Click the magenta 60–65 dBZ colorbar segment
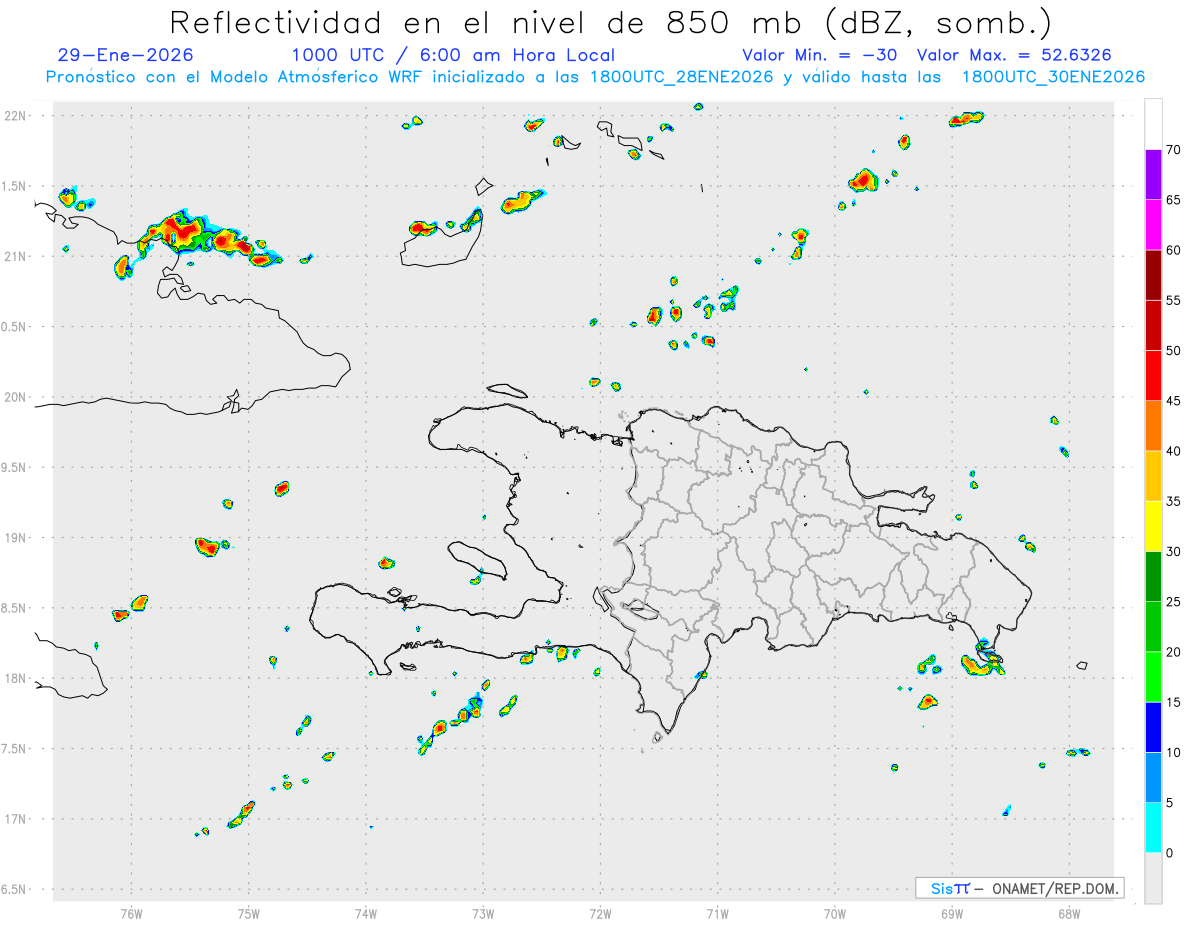Viewport: 1200px width, 927px height. [x=1153, y=225]
